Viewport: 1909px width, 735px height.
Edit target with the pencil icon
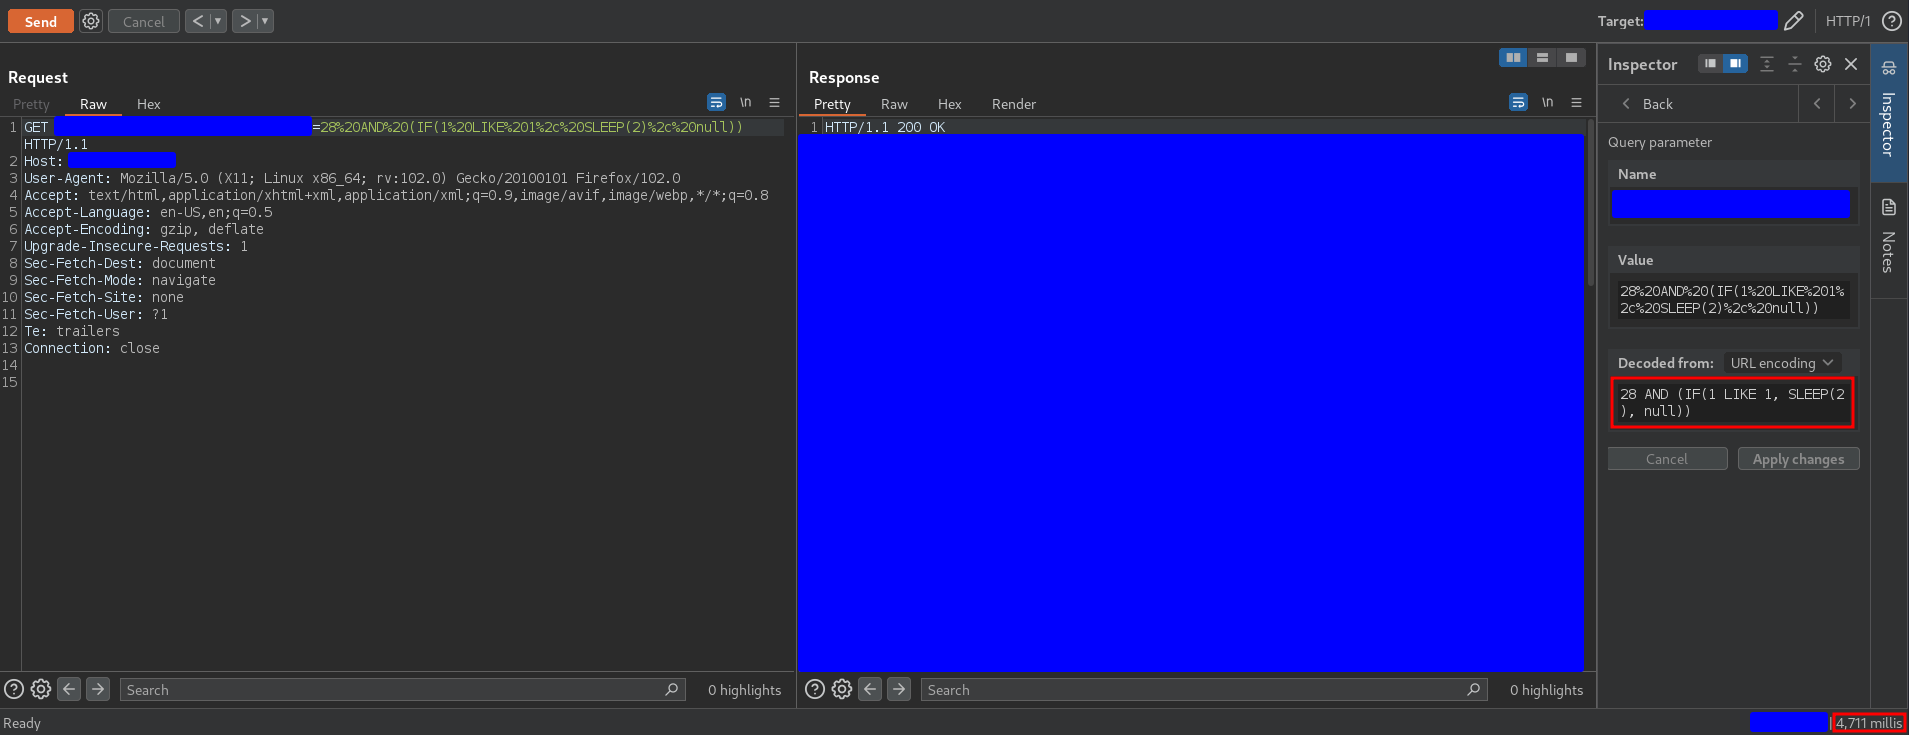(x=1794, y=21)
